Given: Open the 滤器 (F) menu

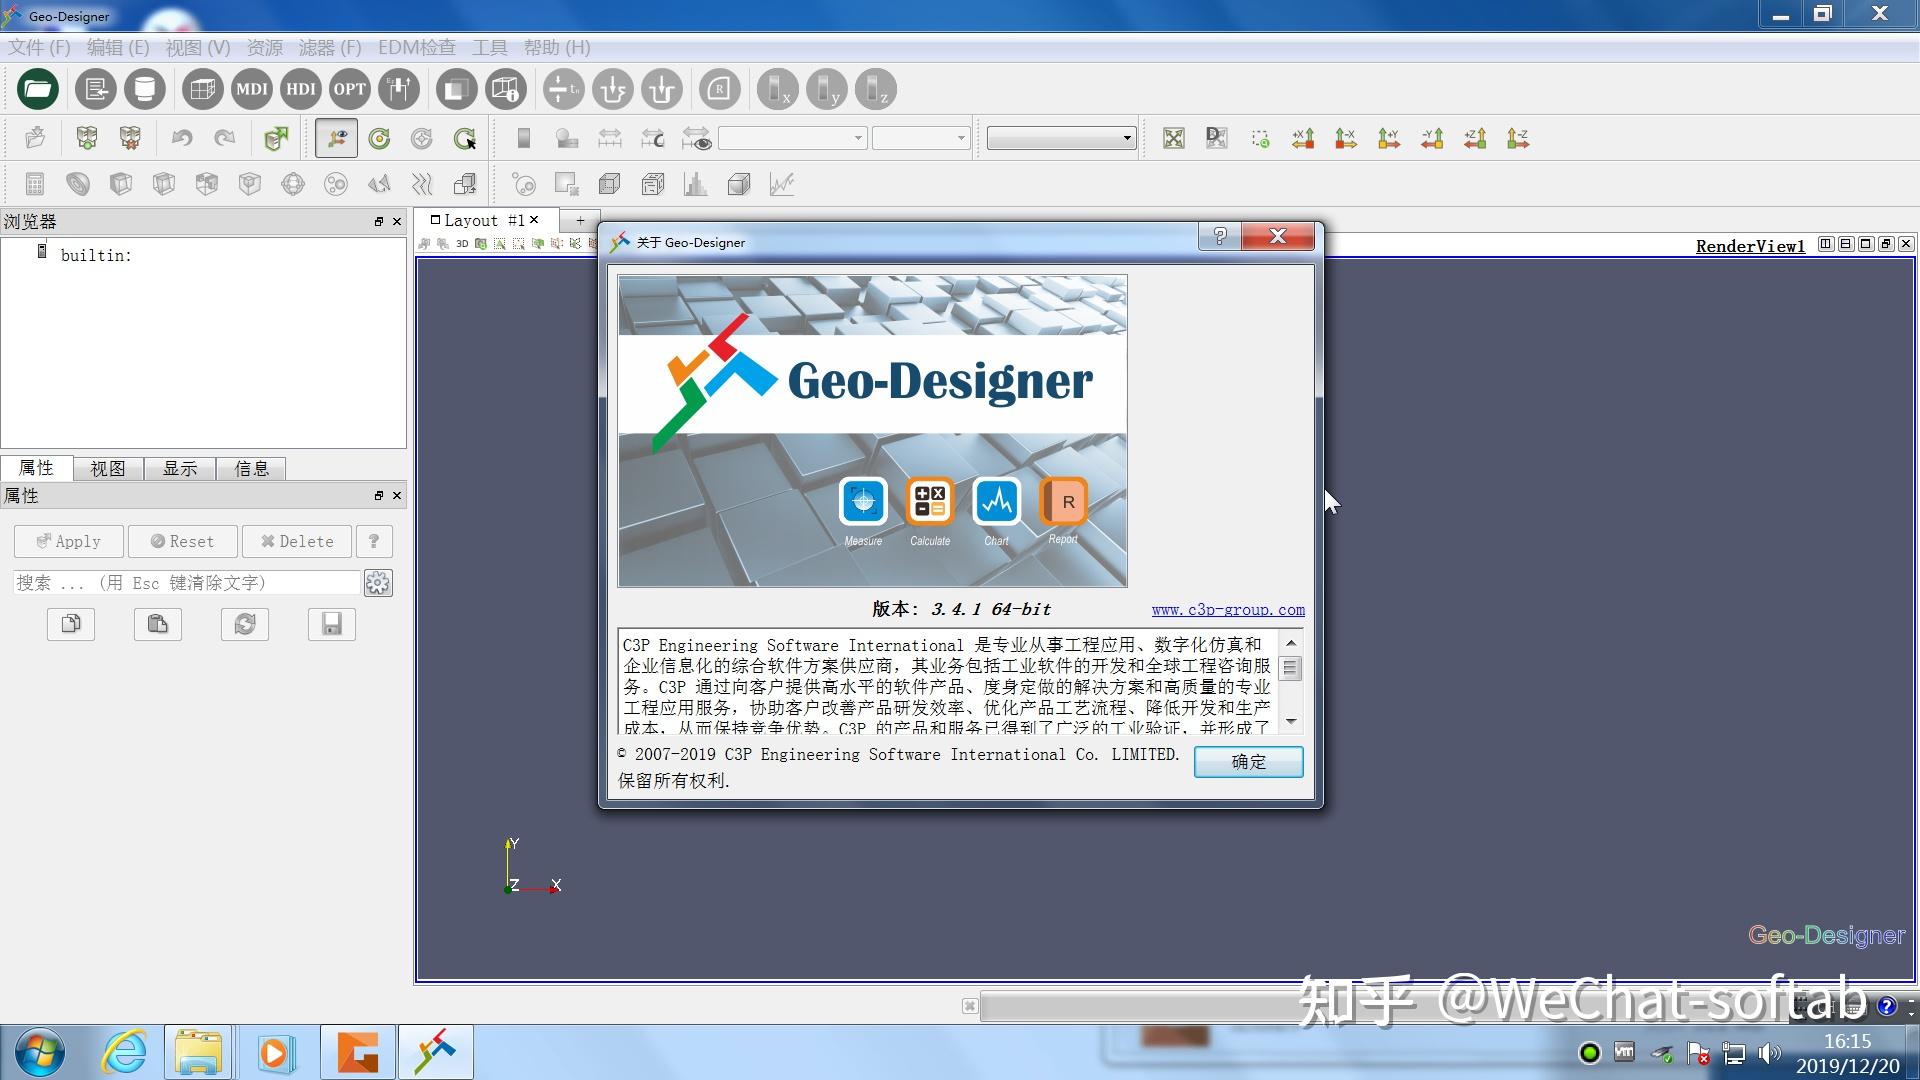Looking at the screenshot, I should click(329, 47).
